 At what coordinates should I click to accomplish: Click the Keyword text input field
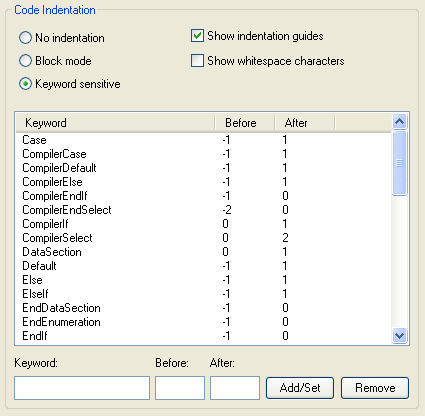tap(82, 388)
